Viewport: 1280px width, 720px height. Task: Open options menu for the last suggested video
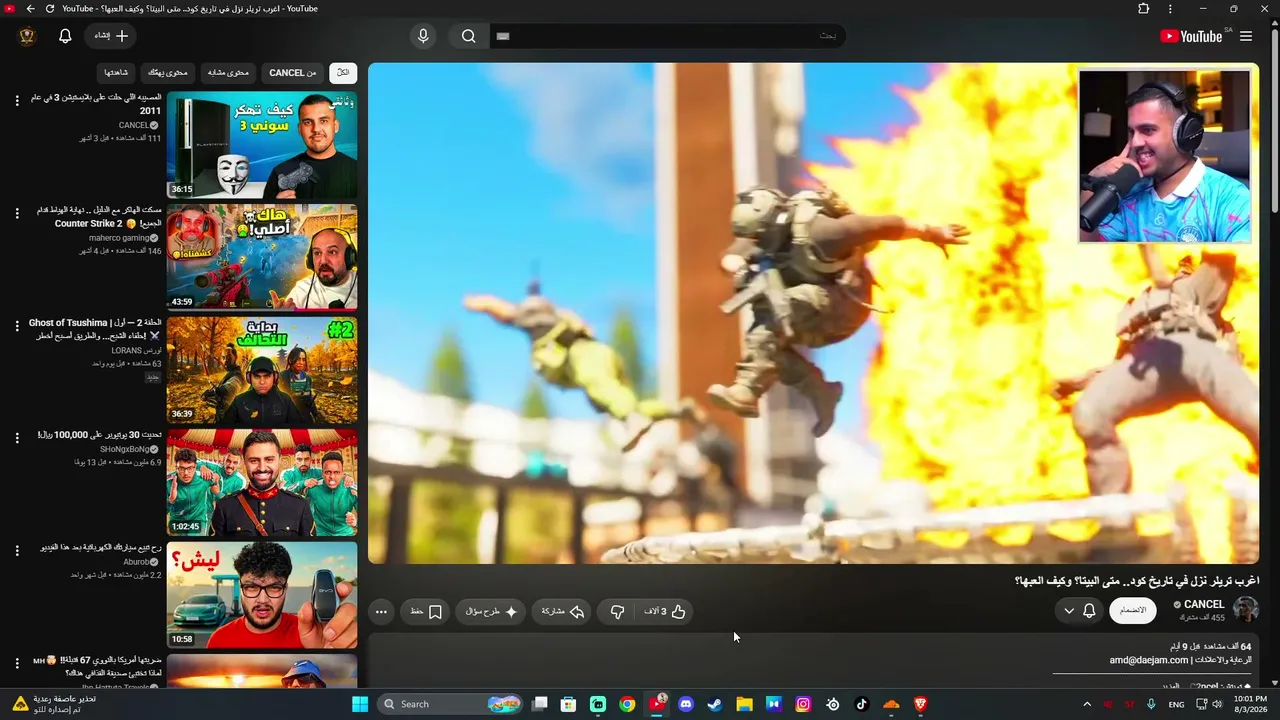tap(17, 663)
